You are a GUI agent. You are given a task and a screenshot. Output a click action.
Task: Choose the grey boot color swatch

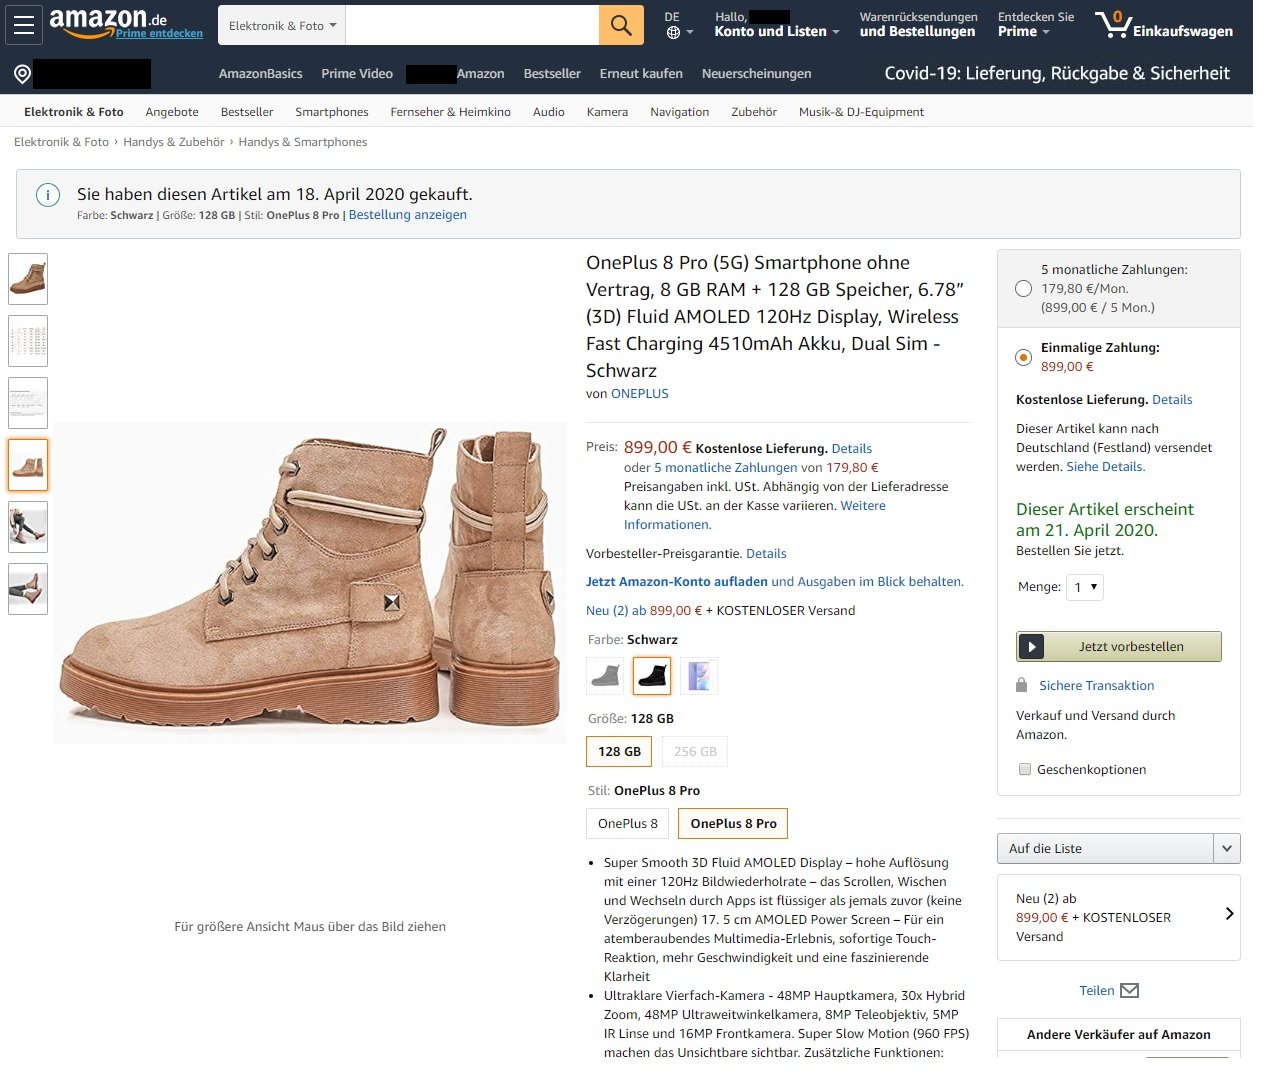[605, 677]
